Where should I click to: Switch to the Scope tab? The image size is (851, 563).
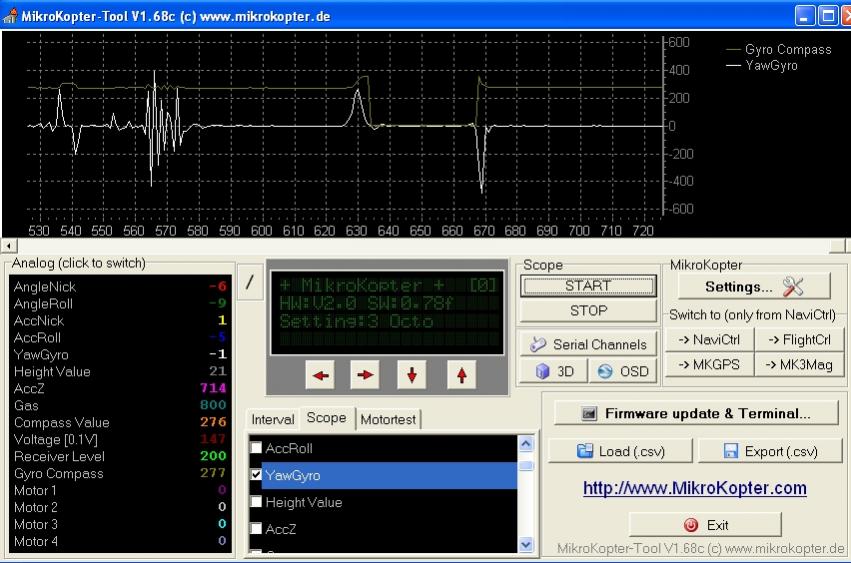click(326, 417)
